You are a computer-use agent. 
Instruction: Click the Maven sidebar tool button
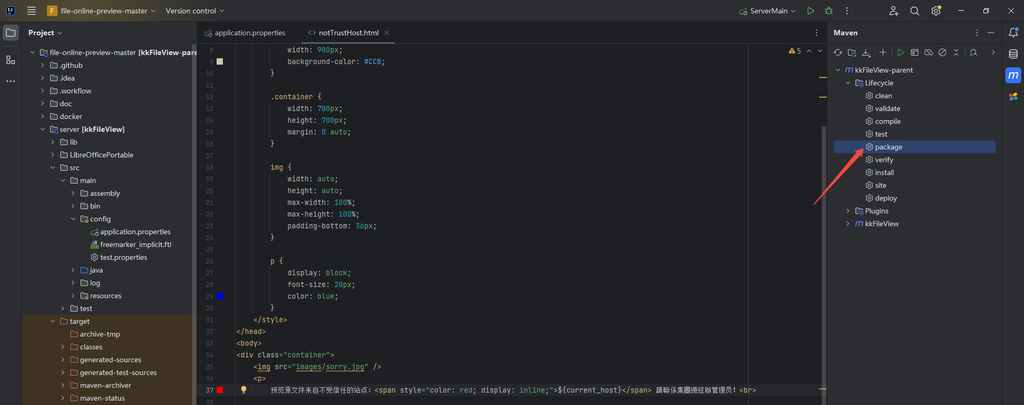(1013, 75)
